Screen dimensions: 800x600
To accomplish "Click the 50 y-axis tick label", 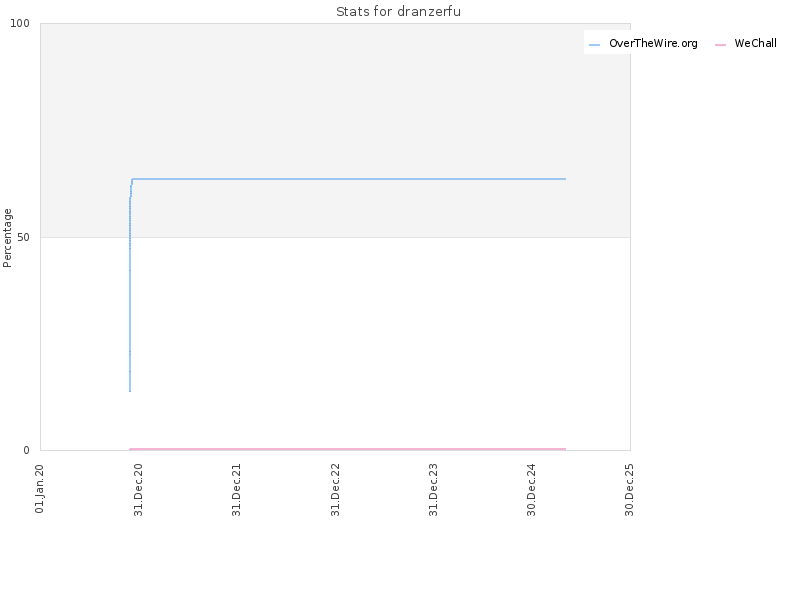I will tap(23, 237).
